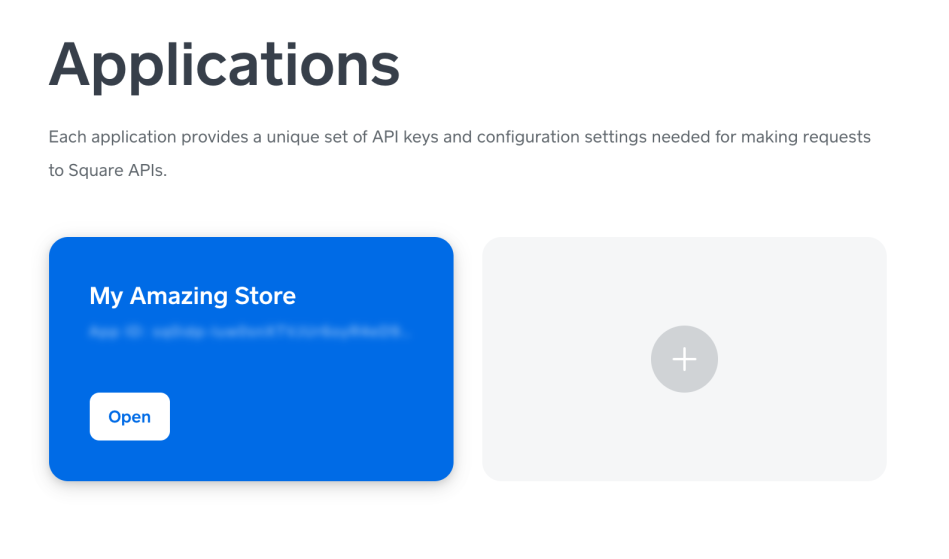Click the Applications page heading
Viewport: 949px width, 559px height.
click(x=224, y=65)
